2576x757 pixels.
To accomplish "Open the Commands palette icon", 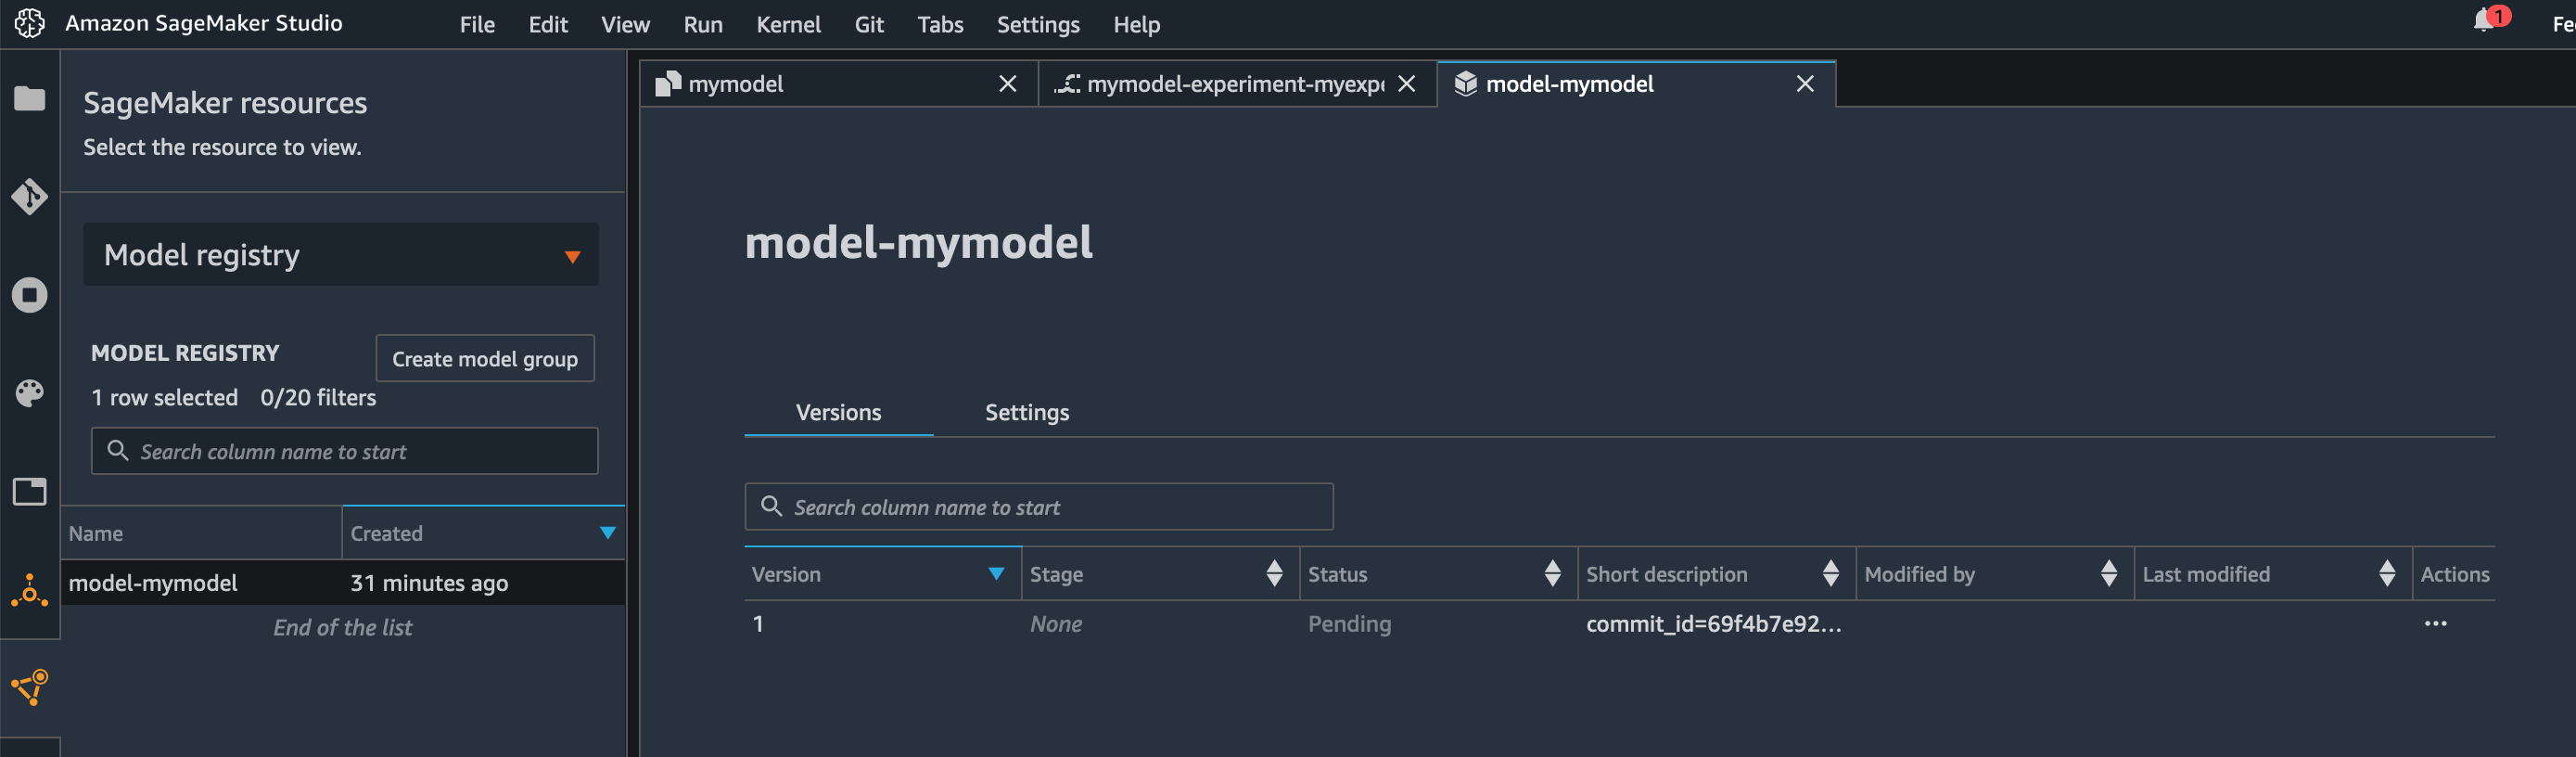I will click(29, 393).
